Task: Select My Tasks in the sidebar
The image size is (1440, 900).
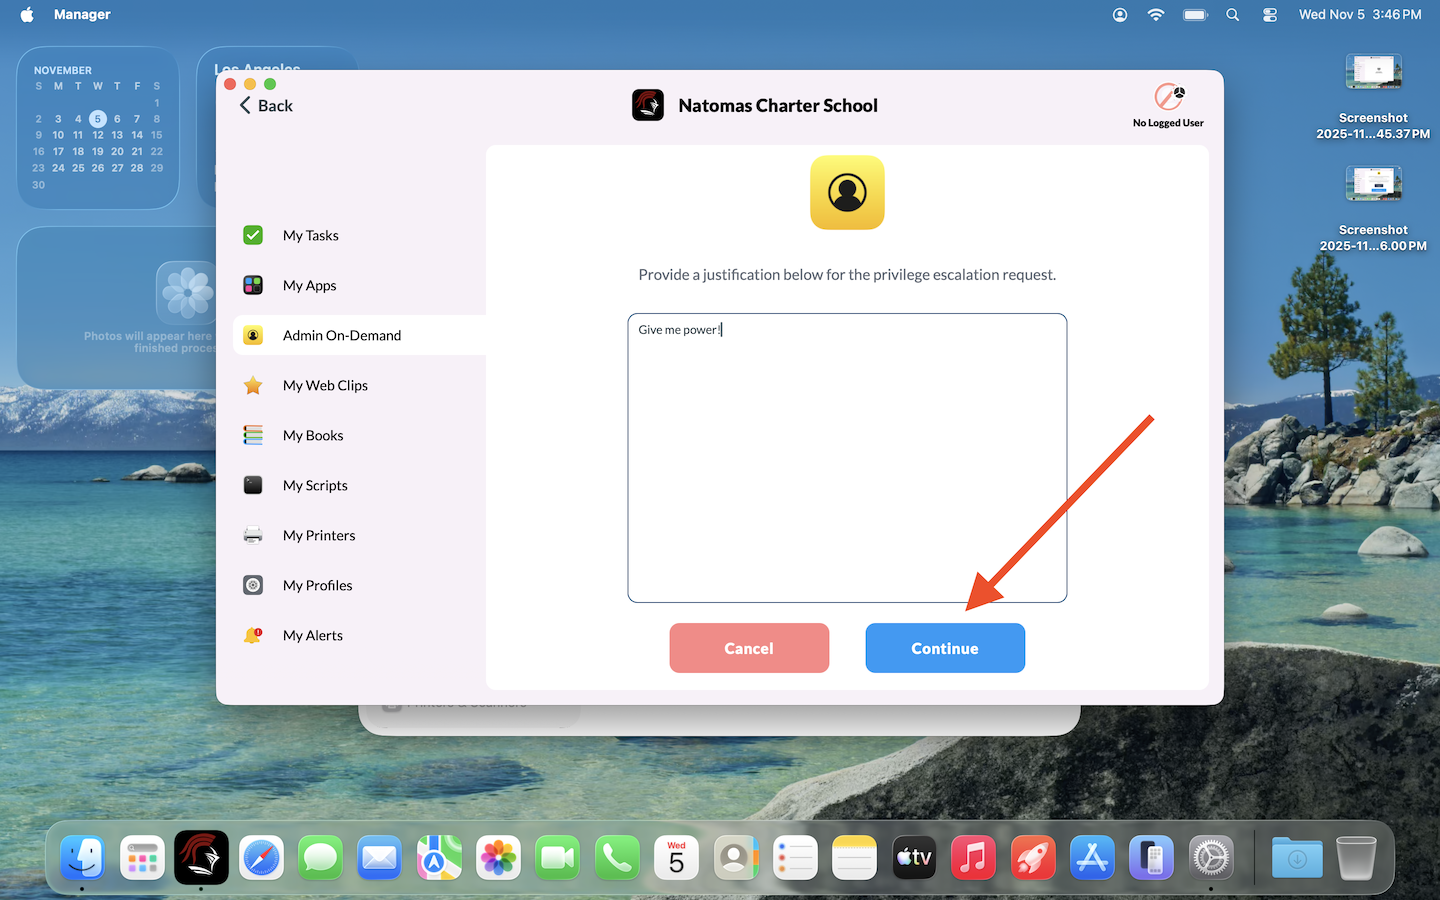Action: 359,235
